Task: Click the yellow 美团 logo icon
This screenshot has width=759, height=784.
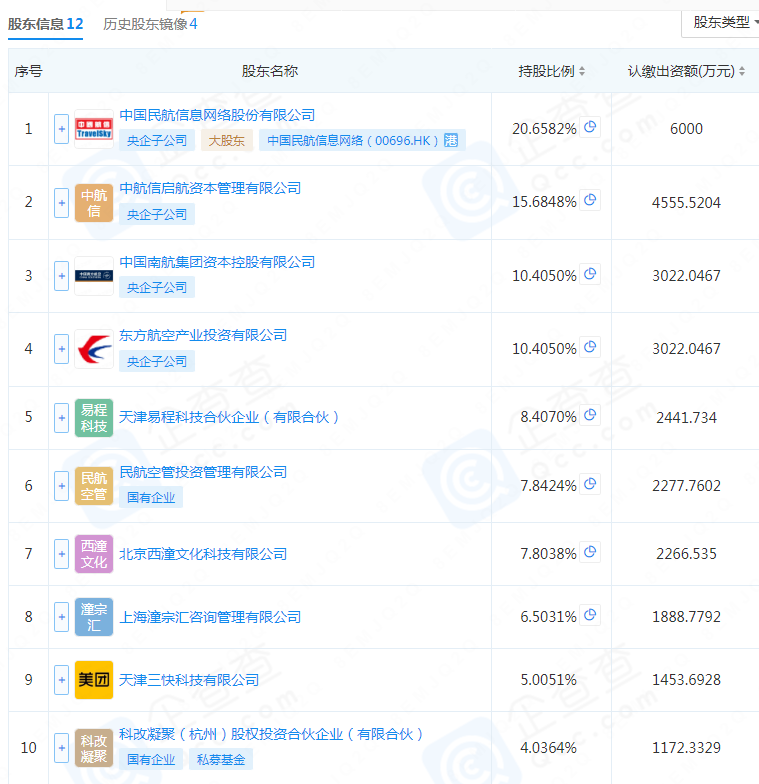Action: (x=94, y=680)
